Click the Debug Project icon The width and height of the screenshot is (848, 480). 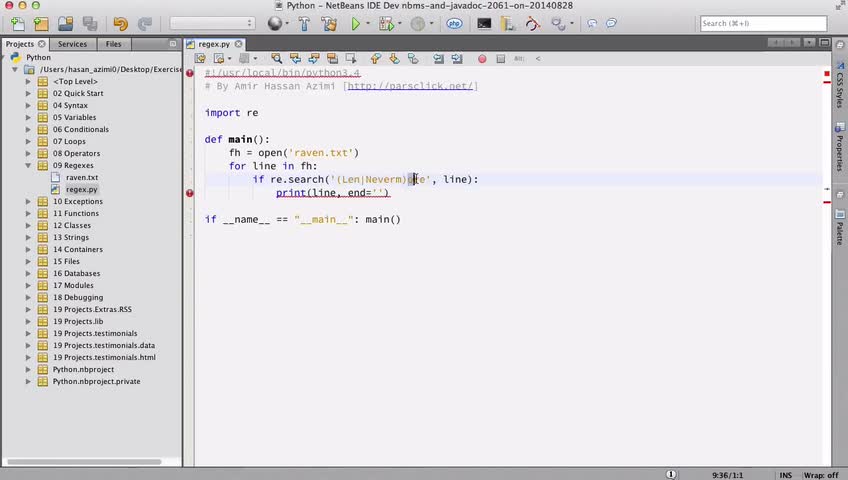click(386, 23)
